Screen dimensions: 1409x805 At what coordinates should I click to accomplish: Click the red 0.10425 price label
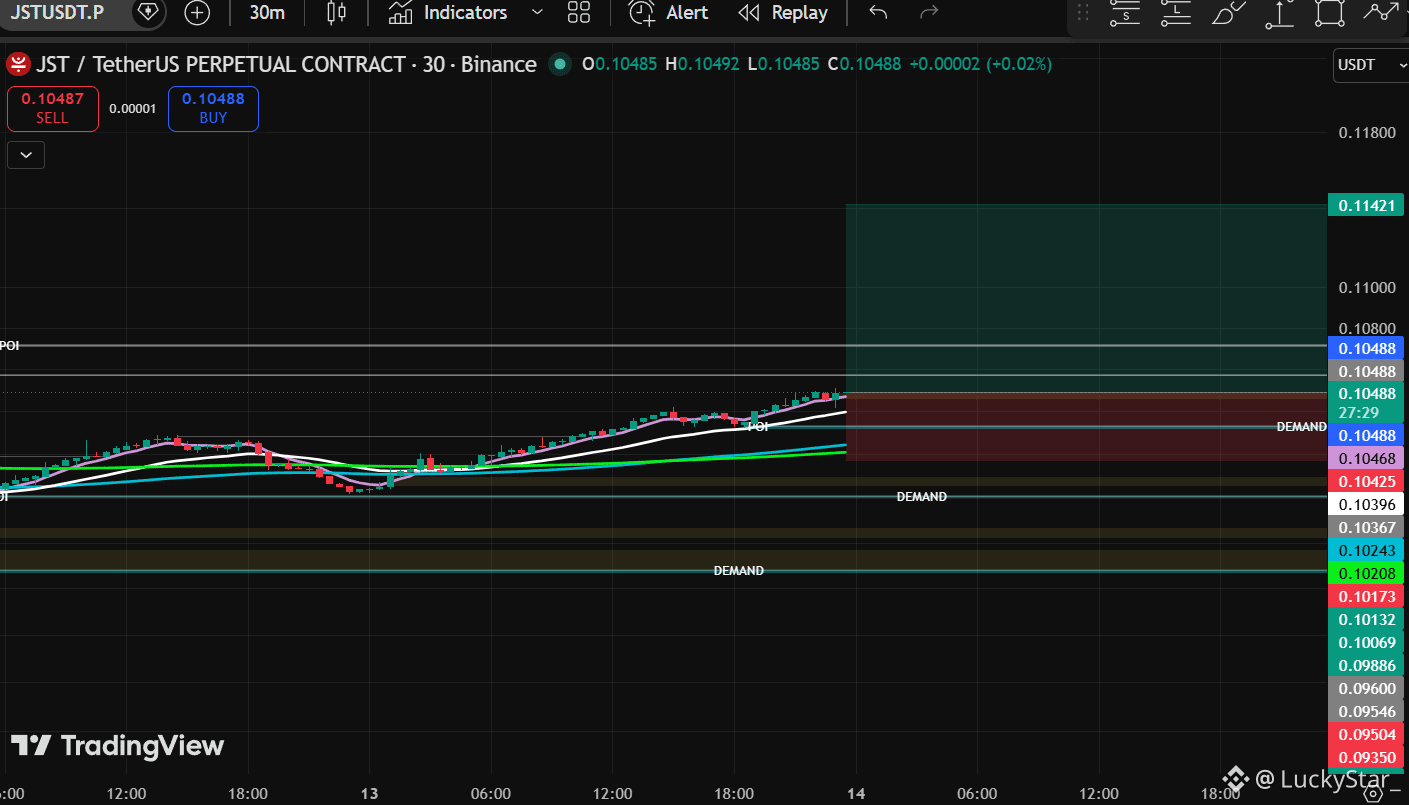click(x=1365, y=482)
